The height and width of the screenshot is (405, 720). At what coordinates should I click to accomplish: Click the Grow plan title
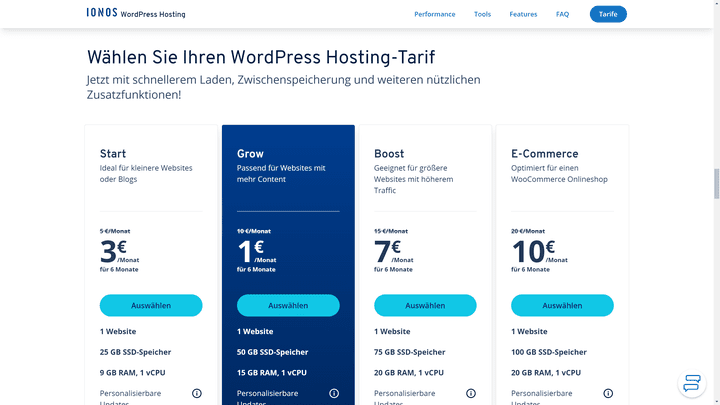[250, 154]
